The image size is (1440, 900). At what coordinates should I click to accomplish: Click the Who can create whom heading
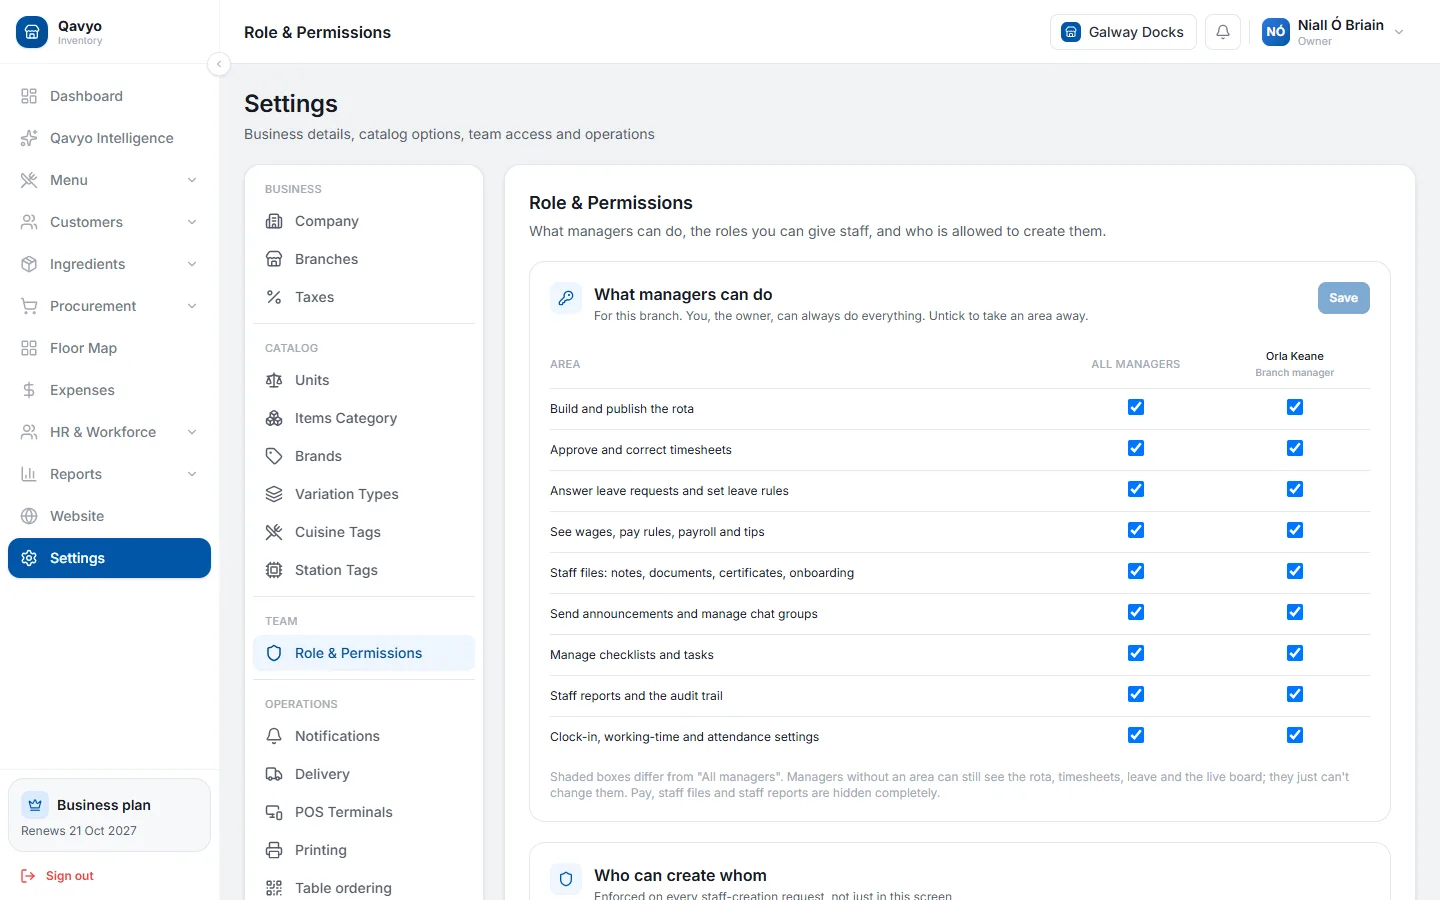680,875
